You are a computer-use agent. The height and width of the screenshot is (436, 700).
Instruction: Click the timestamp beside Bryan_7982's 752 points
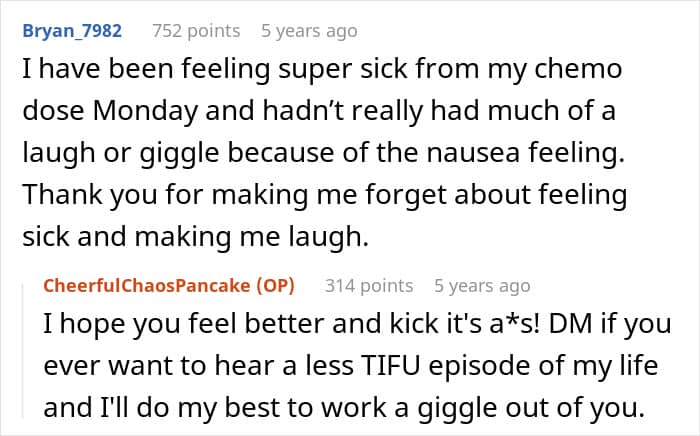[309, 31]
